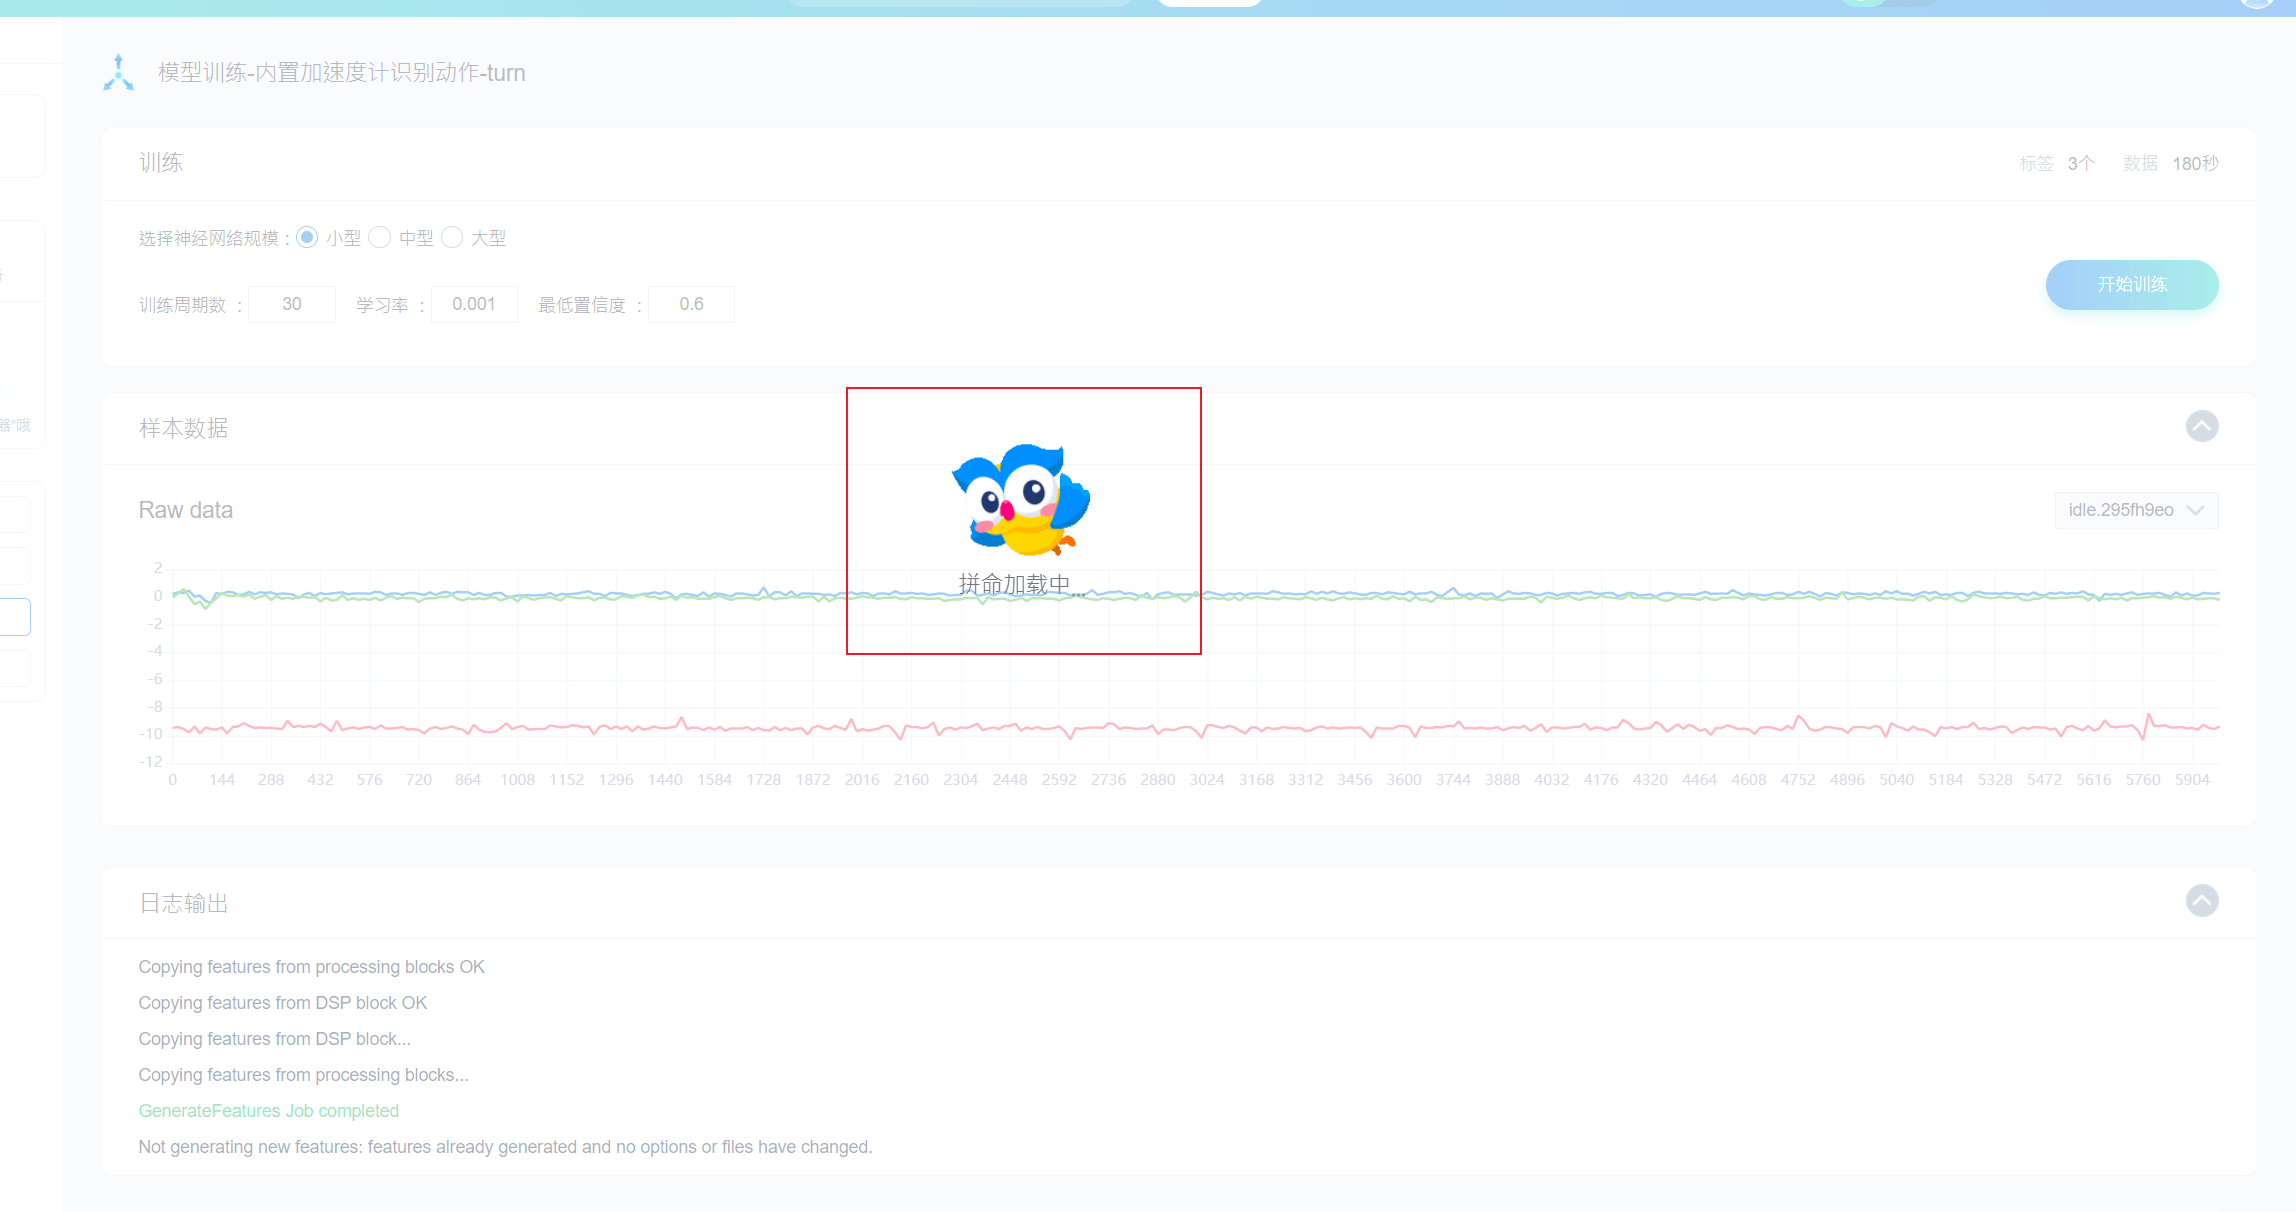Click the chevron icon in 日志输出 header
The height and width of the screenshot is (1212, 2296).
pyautogui.click(x=2201, y=901)
